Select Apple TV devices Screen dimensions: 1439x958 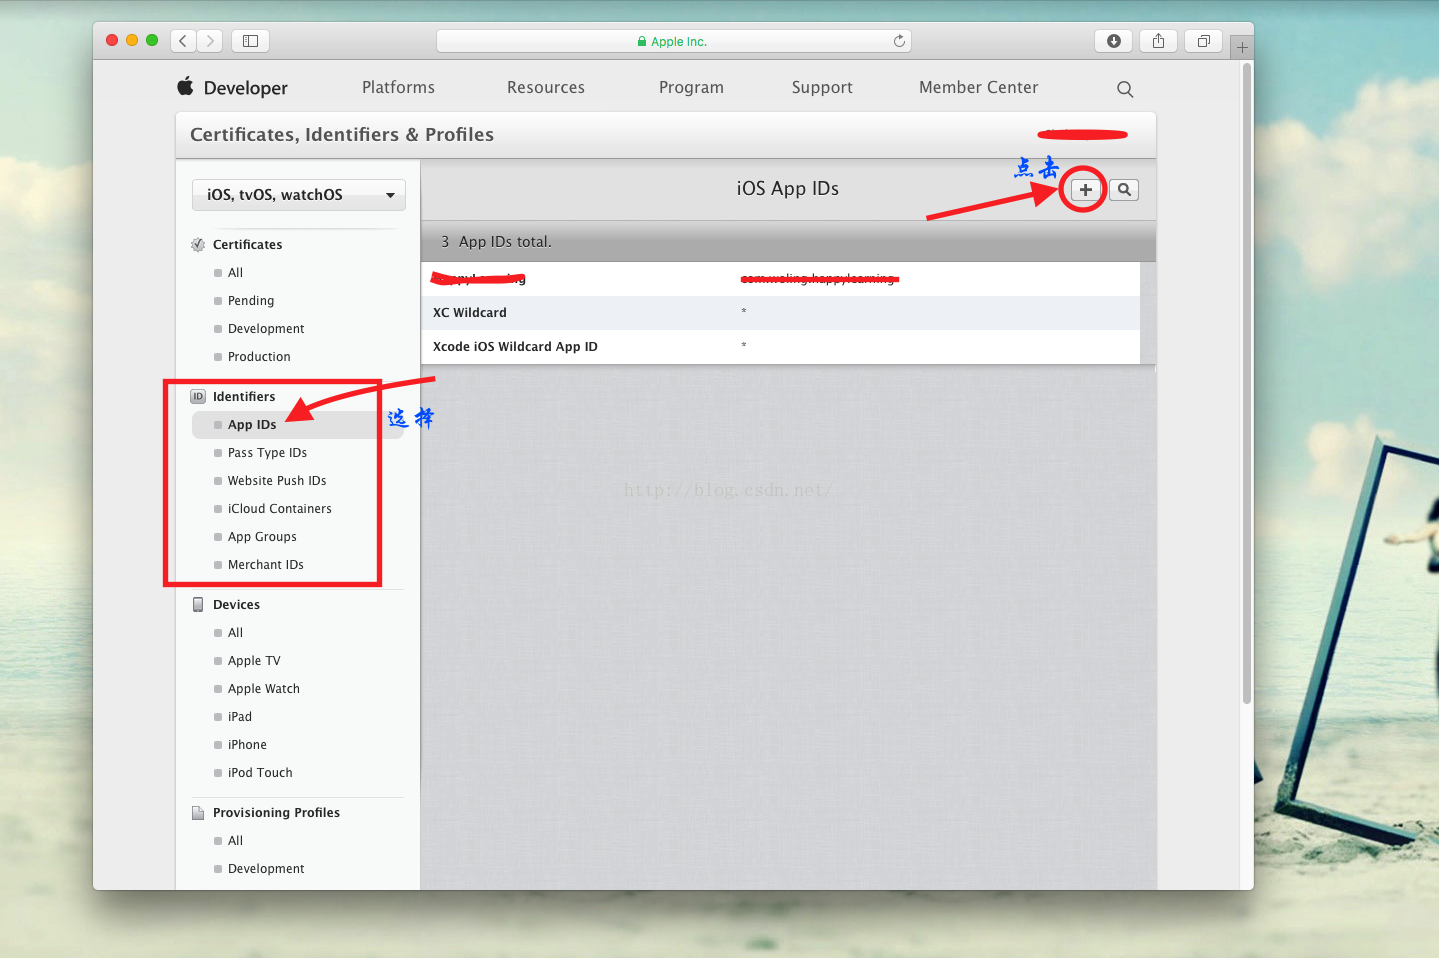click(254, 661)
